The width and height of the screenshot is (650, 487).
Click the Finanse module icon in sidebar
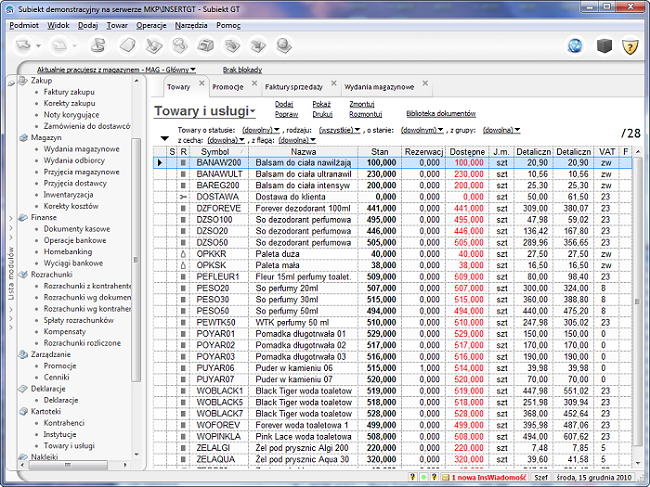point(25,216)
